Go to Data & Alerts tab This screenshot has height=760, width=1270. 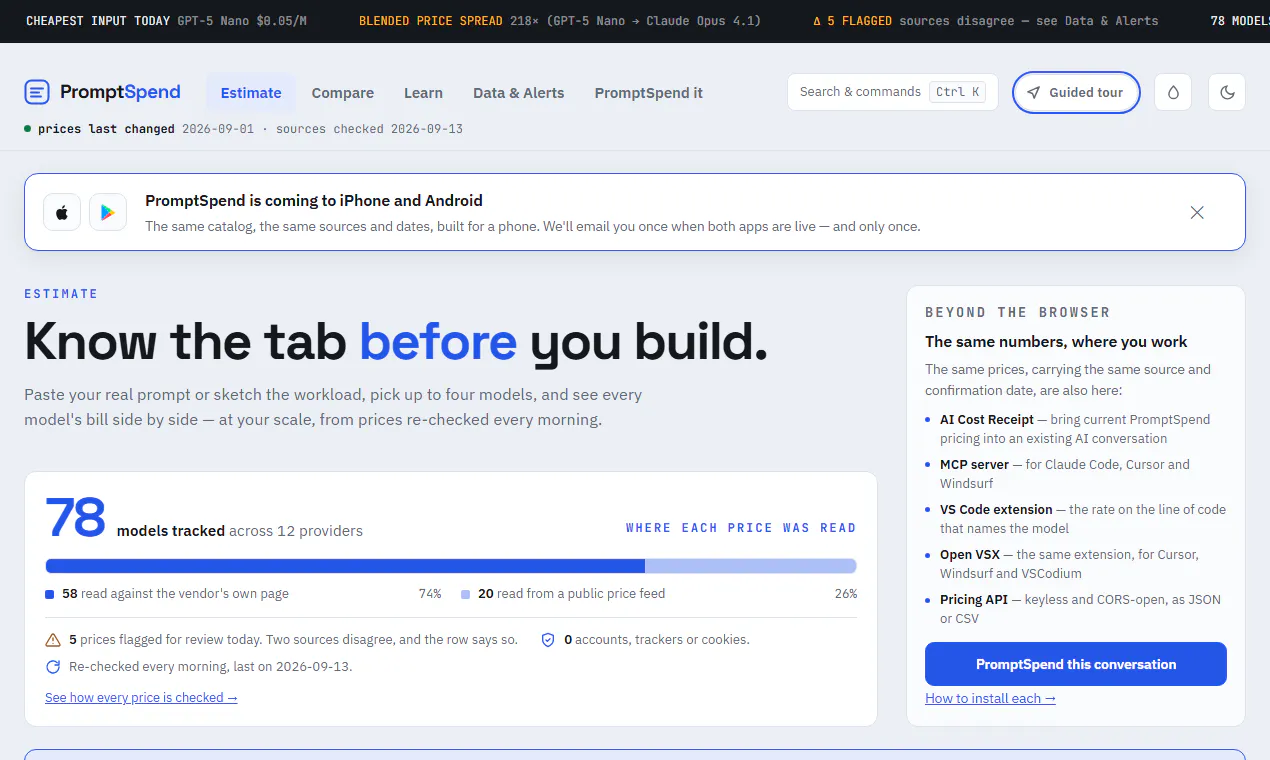[519, 93]
